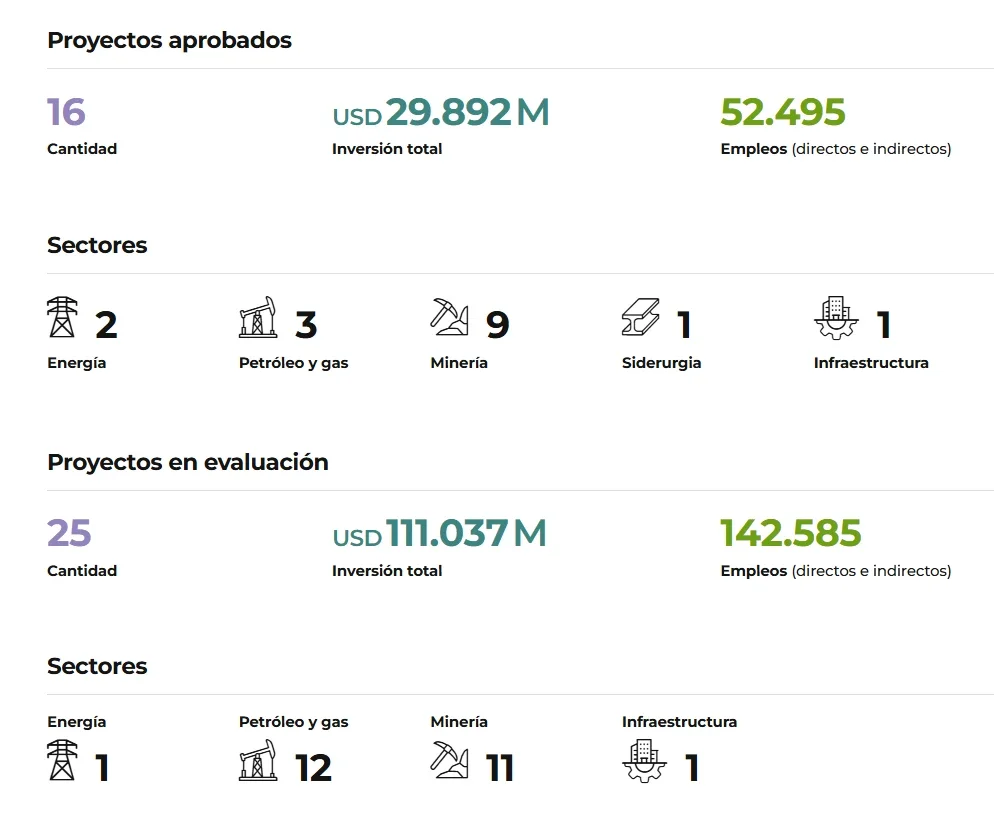Select the pickaxe icon beside number 11
The width and height of the screenshot is (994, 815).
coord(449,760)
